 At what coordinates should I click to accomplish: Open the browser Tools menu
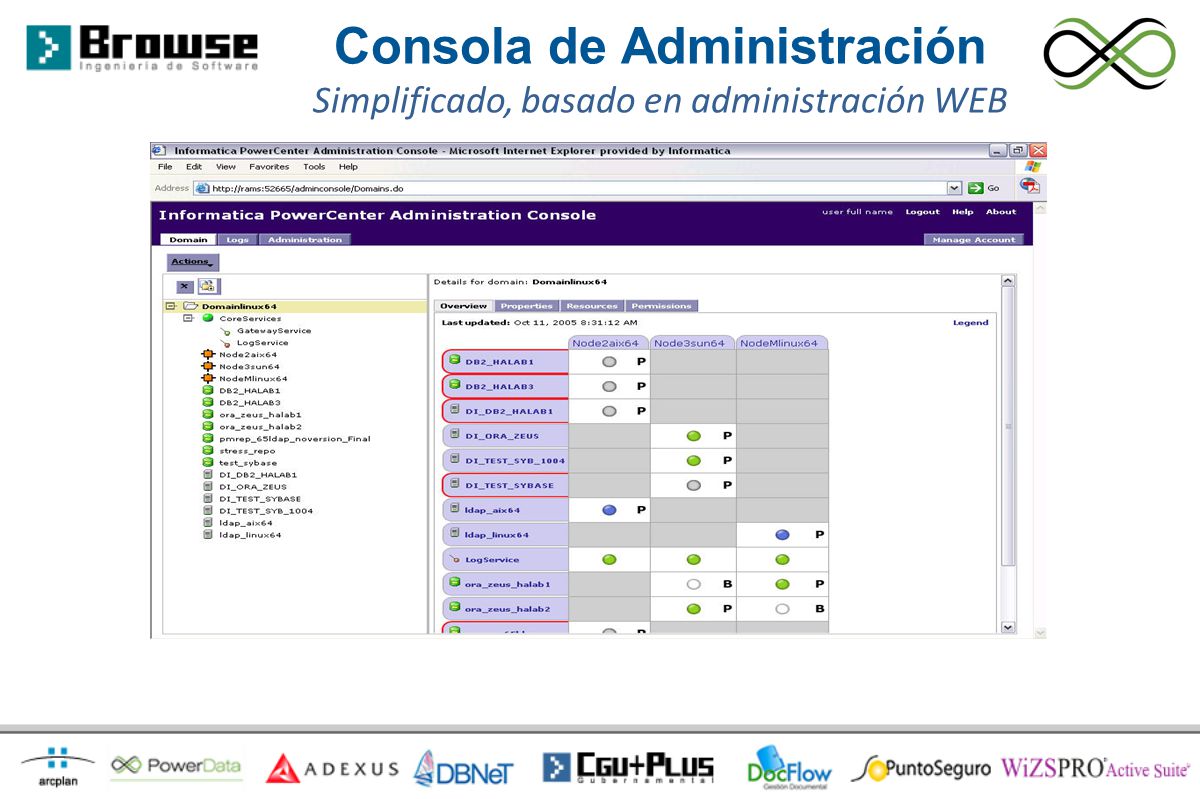coord(314,167)
